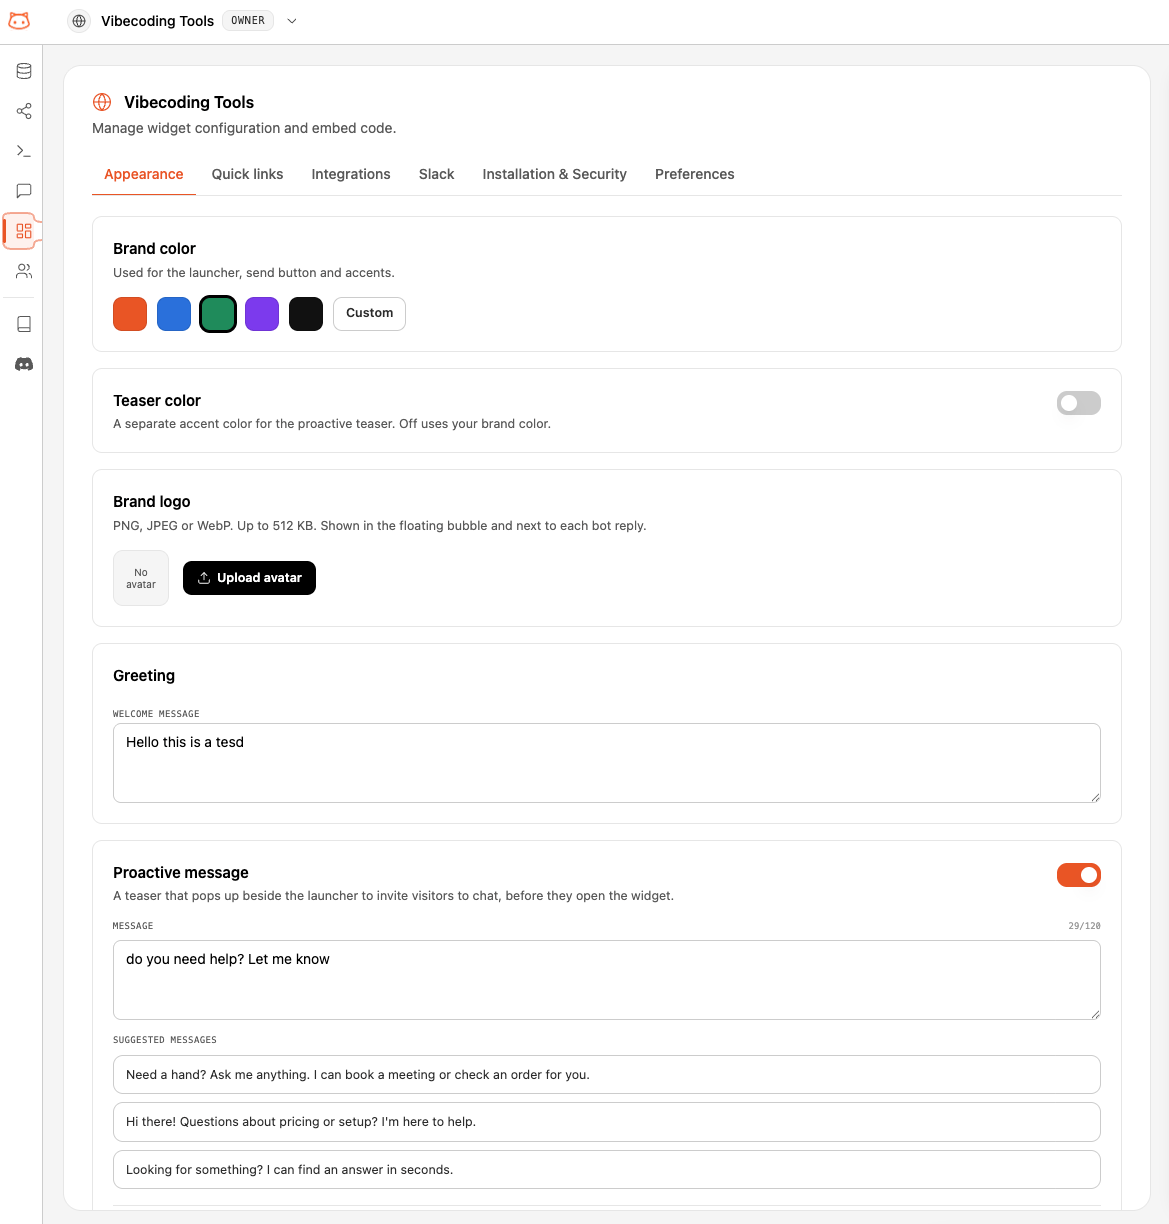Select the widget grid icon in sidebar
The image size is (1169, 1224).
click(24, 231)
